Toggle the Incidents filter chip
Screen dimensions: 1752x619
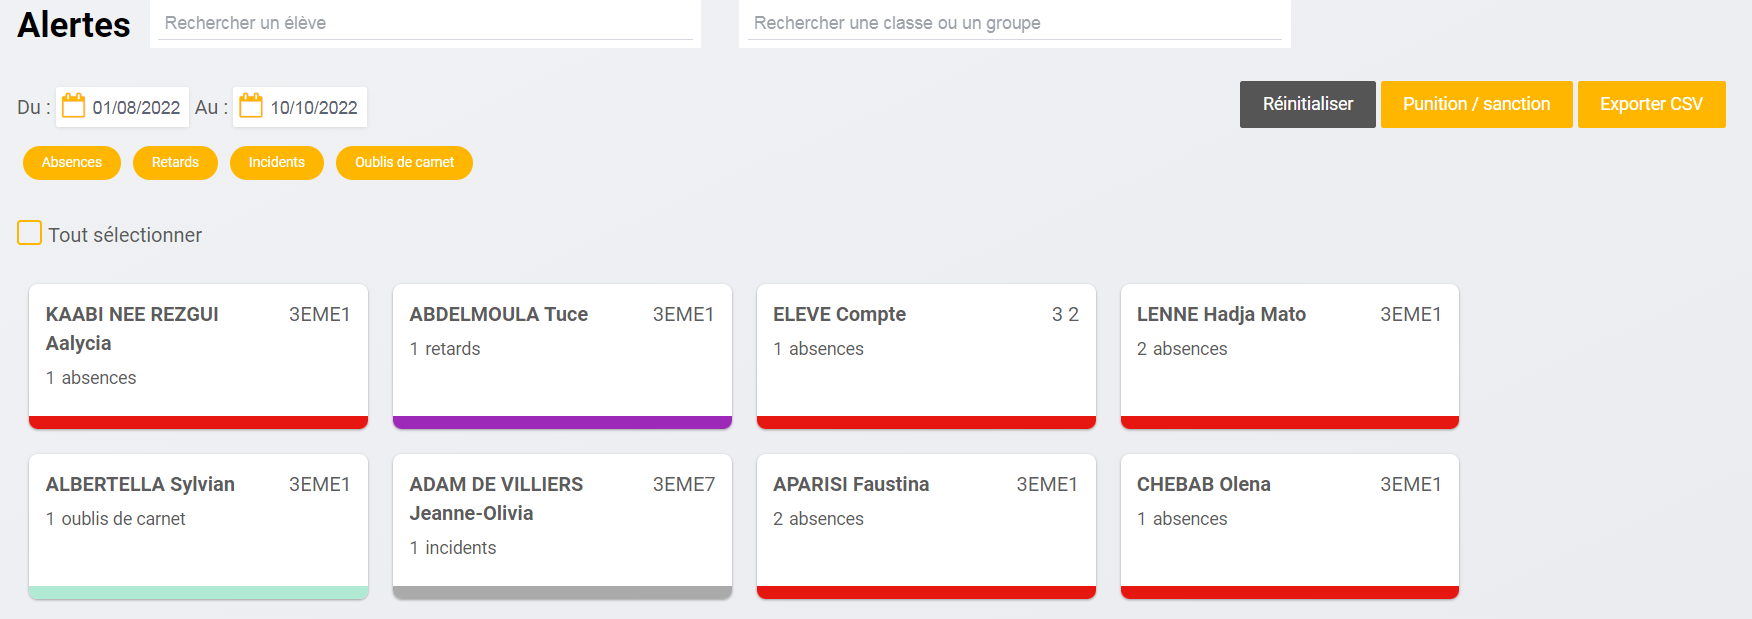277,162
